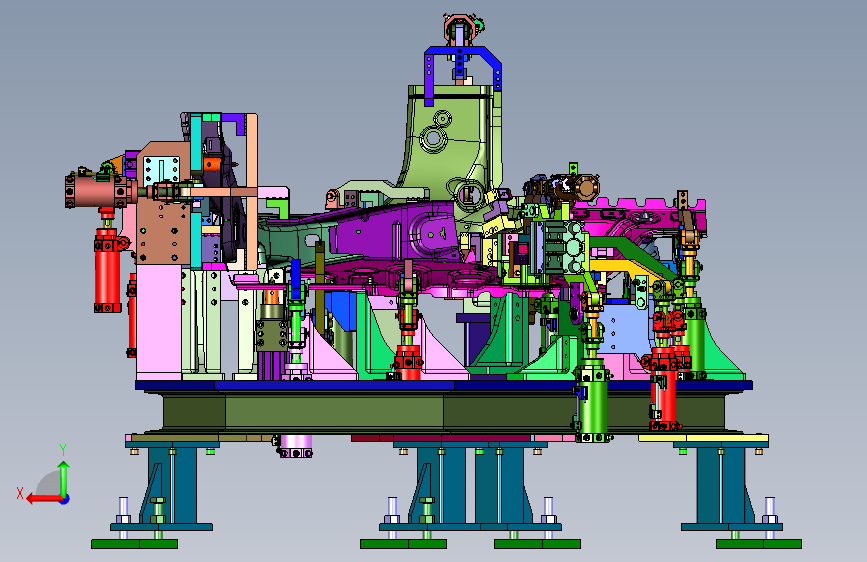Click the "X" axis label text
Image resolution: width=867 pixels, height=562 pixels.
(20, 493)
